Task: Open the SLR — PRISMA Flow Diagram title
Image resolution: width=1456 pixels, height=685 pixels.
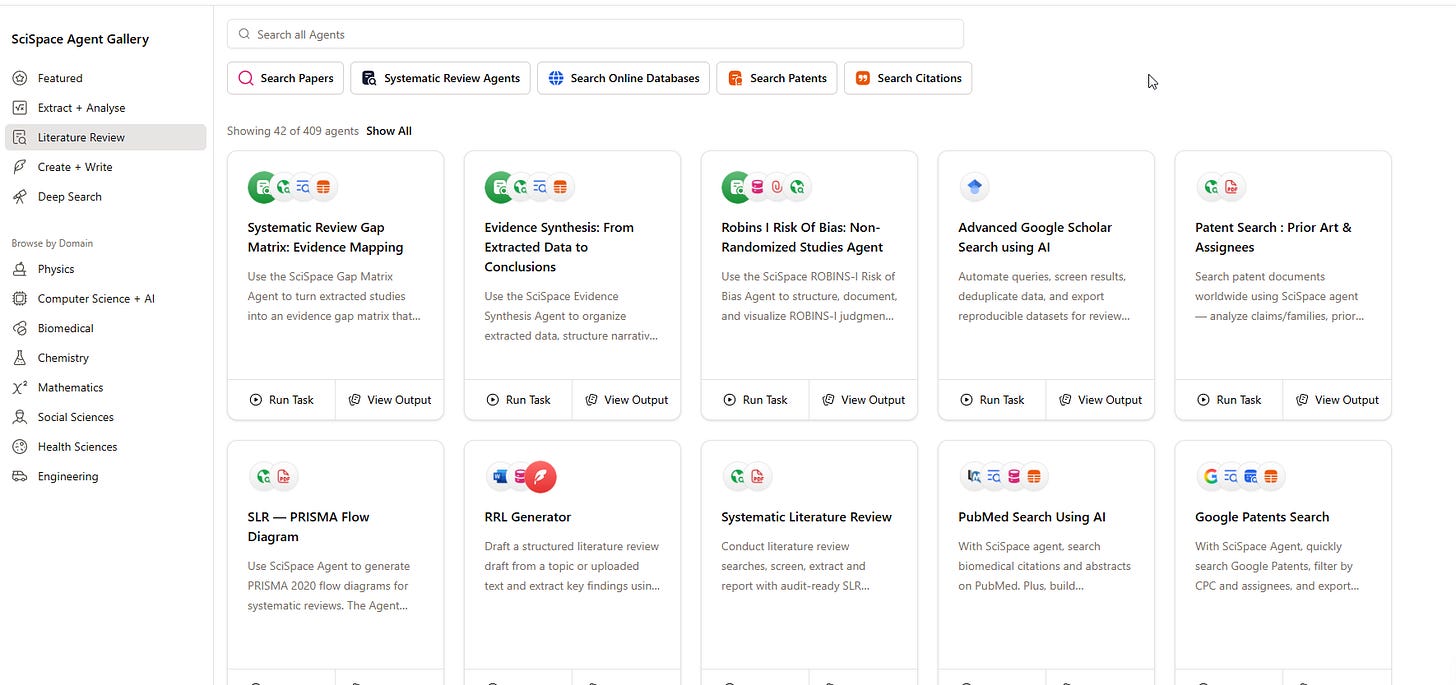Action: [309, 527]
